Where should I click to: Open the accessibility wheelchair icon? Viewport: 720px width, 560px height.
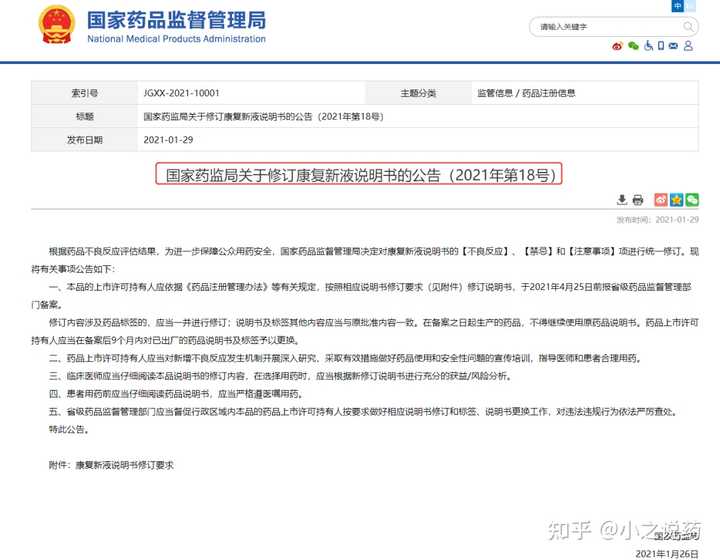[x=648, y=45]
